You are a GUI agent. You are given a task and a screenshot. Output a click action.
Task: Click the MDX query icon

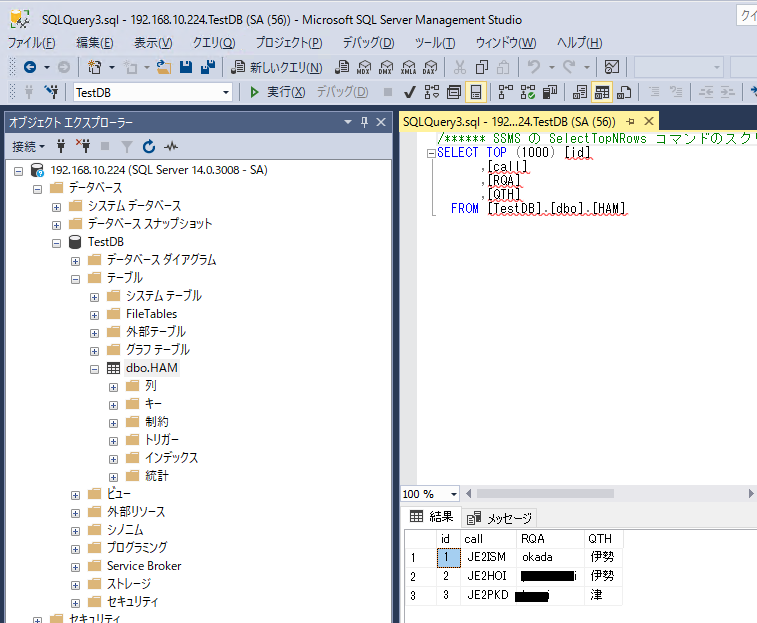coord(363,67)
